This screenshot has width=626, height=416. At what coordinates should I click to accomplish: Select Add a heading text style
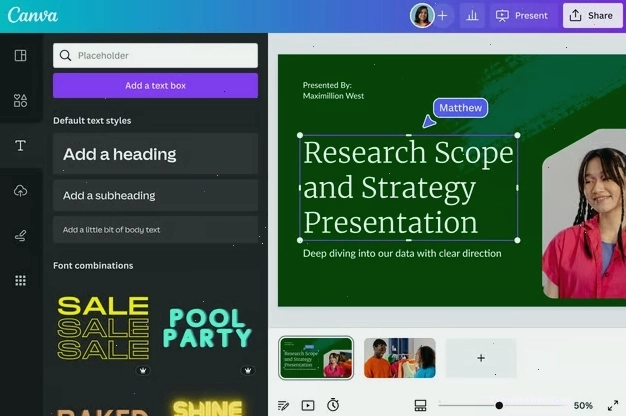click(x=155, y=154)
